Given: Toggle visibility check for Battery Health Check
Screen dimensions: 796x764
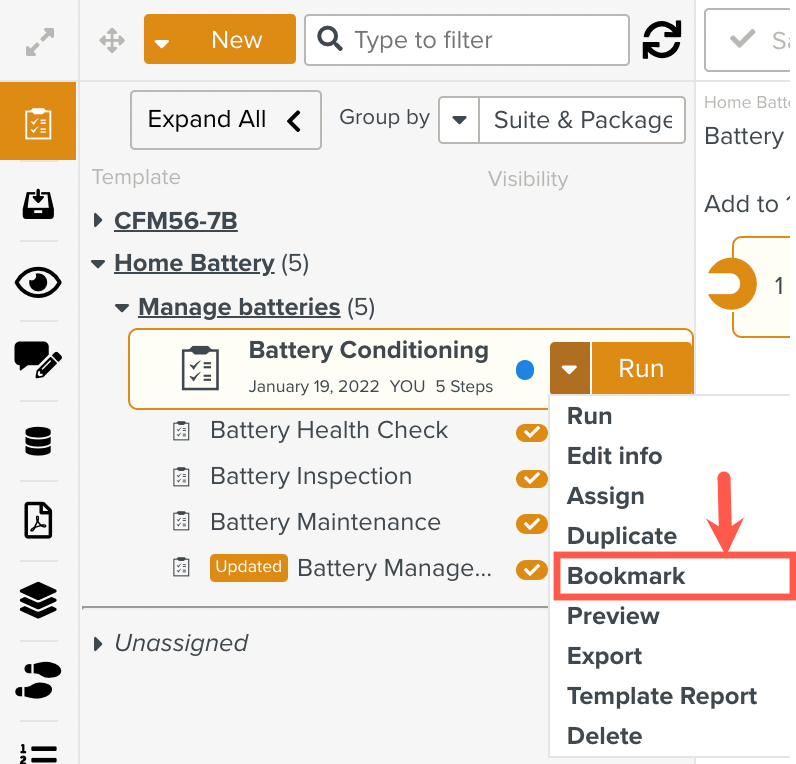Looking at the screenshot, I should click(x=531, y=432).
